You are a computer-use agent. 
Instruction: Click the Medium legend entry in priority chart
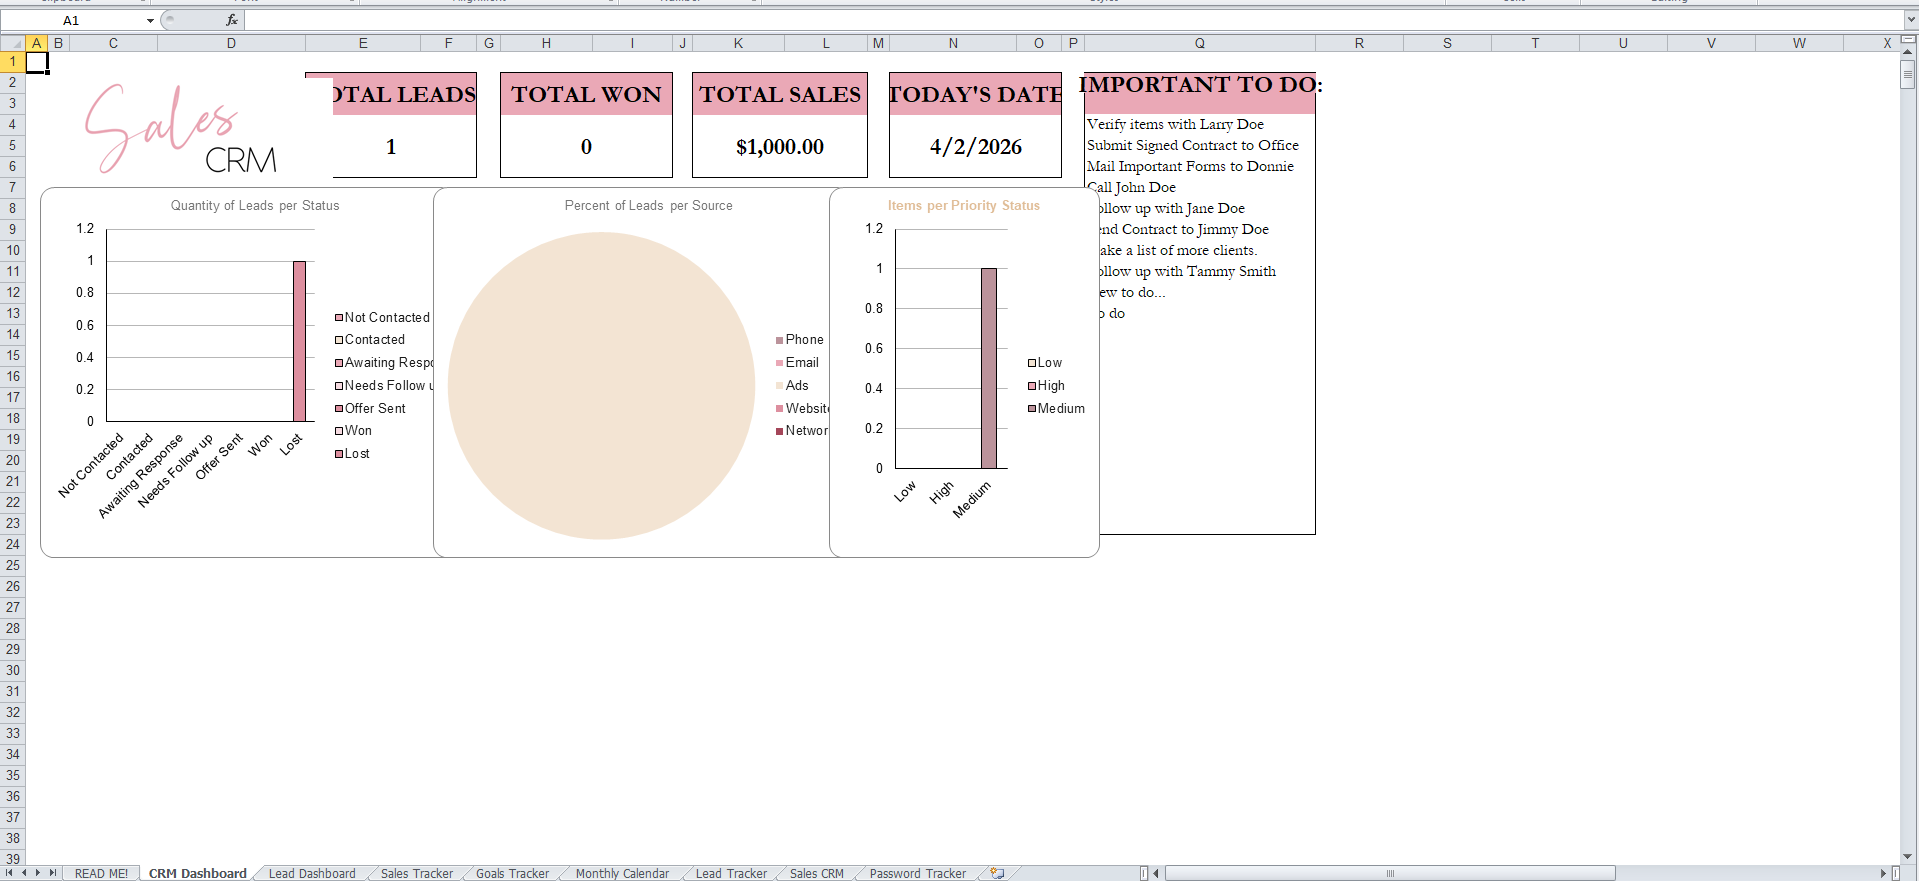coord(1056,408)
